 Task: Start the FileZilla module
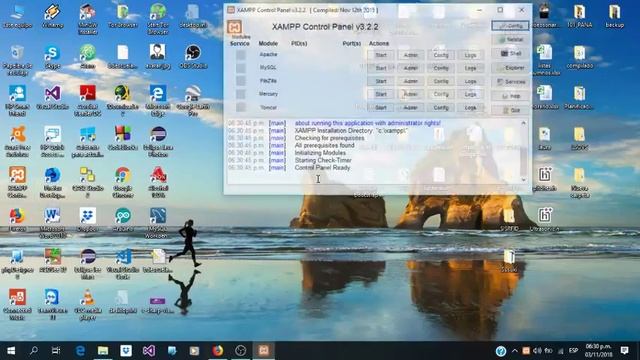[x=381, y=81]
